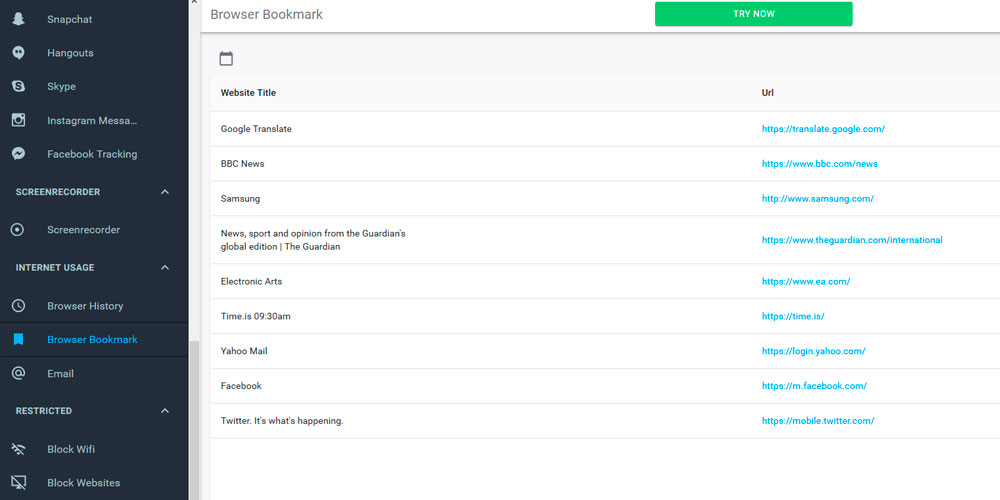Select the Facebook title cell
The width and height of the screenshot is (1000, 500).
pyautogui.click(x=241, y=386)
